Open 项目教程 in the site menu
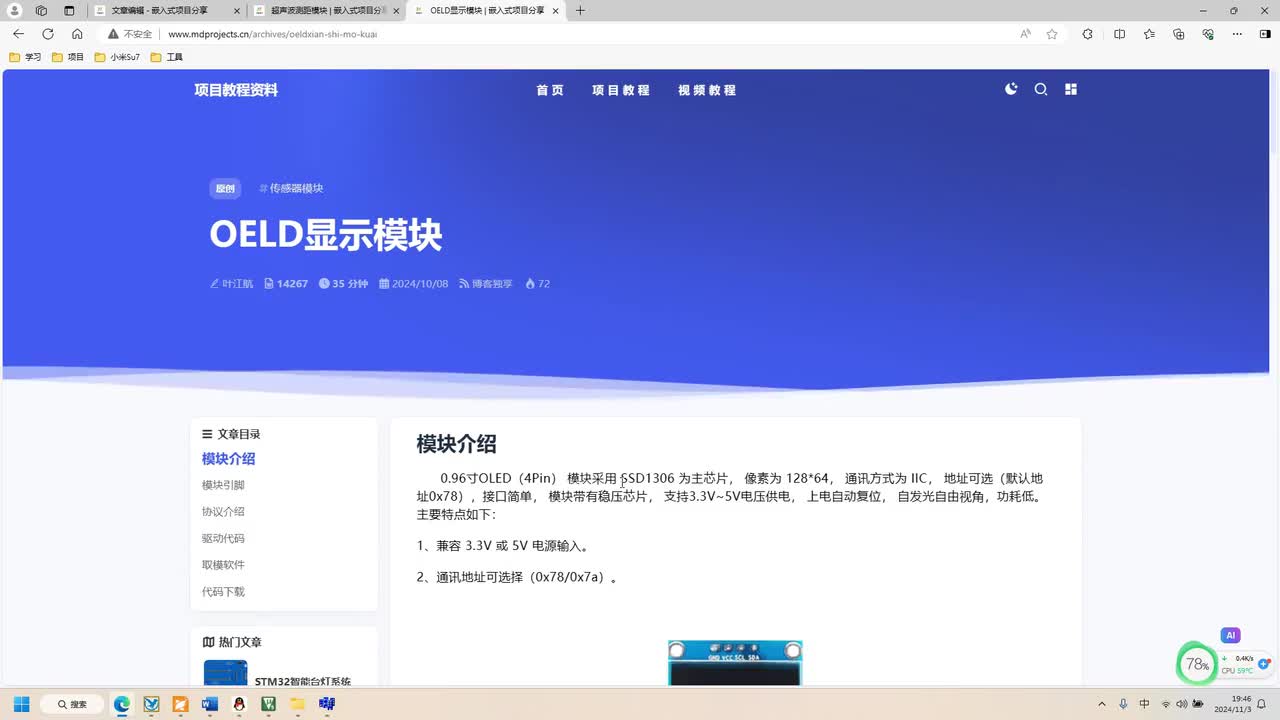The image size is (1280, 720). pyautogui.click(x=621, y=90)
